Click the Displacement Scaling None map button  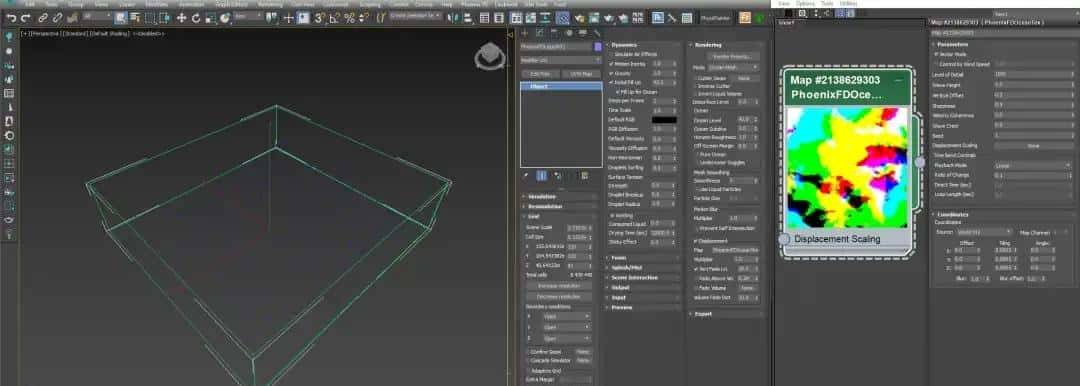click(x=1033, y=146)
